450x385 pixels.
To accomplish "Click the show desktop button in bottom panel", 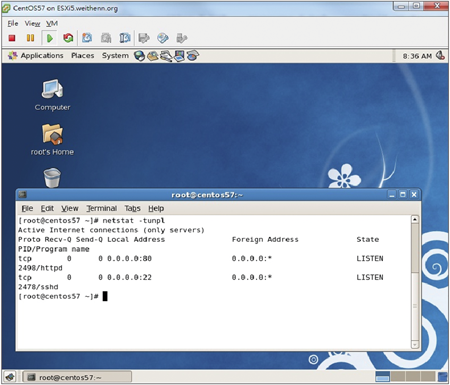I will (10, 377).
